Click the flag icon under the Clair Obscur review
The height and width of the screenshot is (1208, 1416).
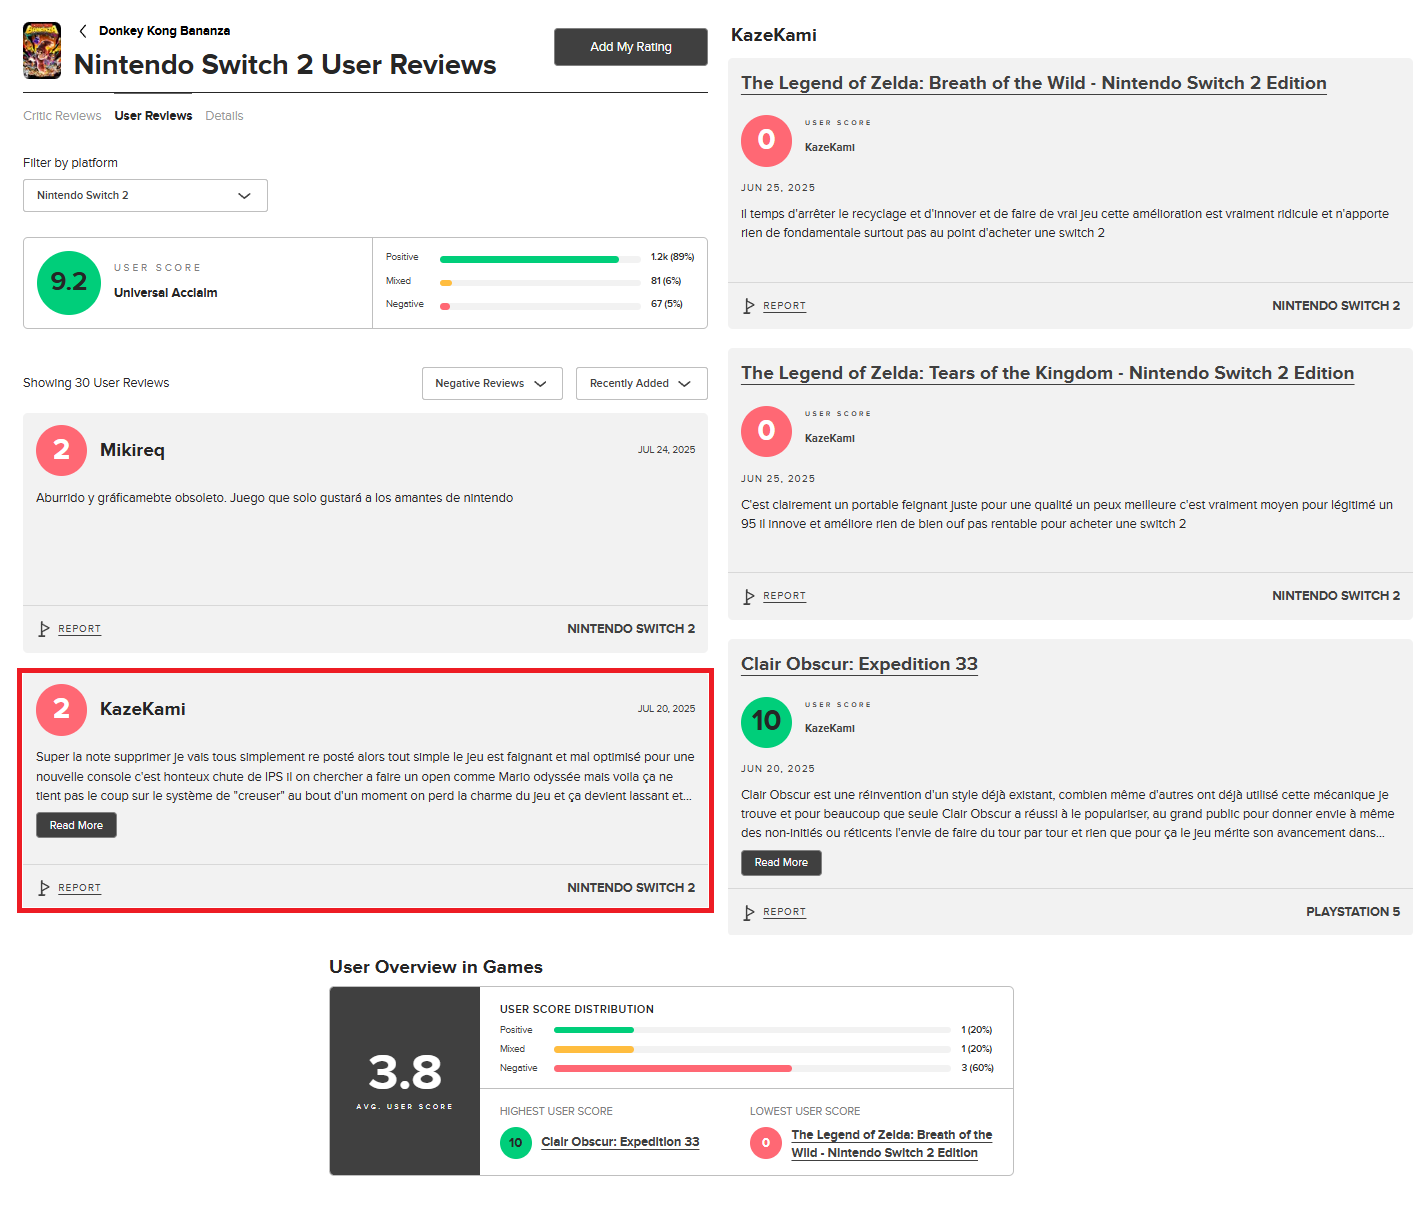point(749,912)
